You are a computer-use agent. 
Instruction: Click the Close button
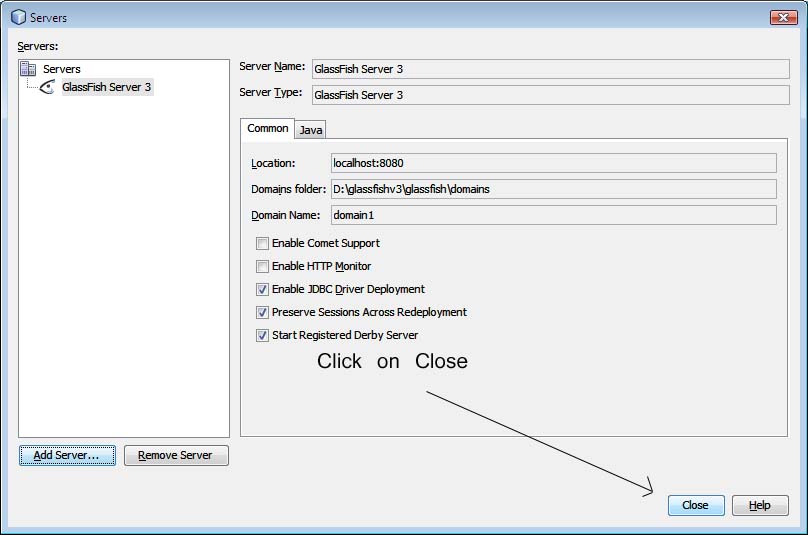tap(696, 505)
